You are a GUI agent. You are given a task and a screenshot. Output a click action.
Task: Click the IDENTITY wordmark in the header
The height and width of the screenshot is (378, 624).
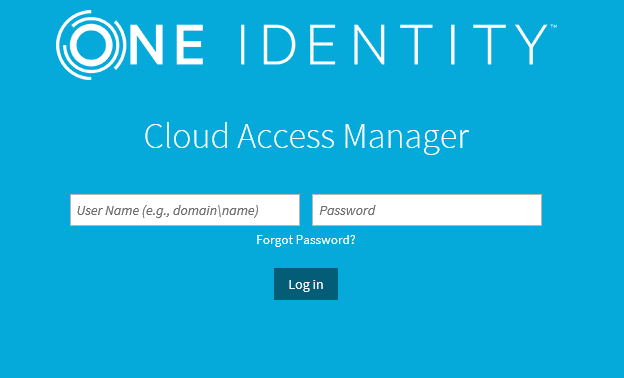(x=394, y=45)
